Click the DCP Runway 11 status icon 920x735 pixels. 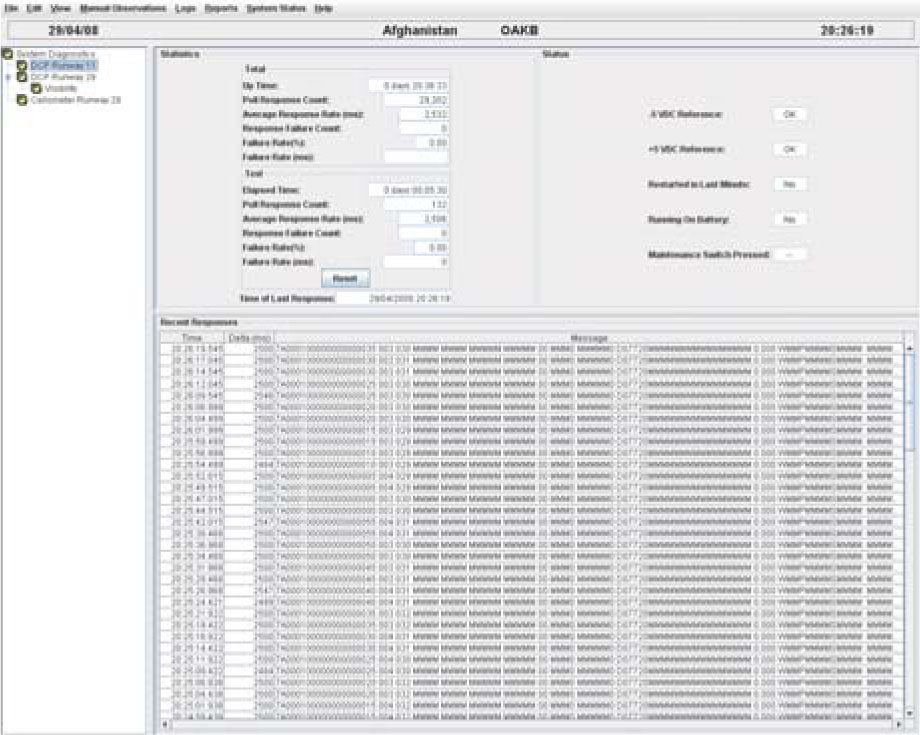click(21, 66)
